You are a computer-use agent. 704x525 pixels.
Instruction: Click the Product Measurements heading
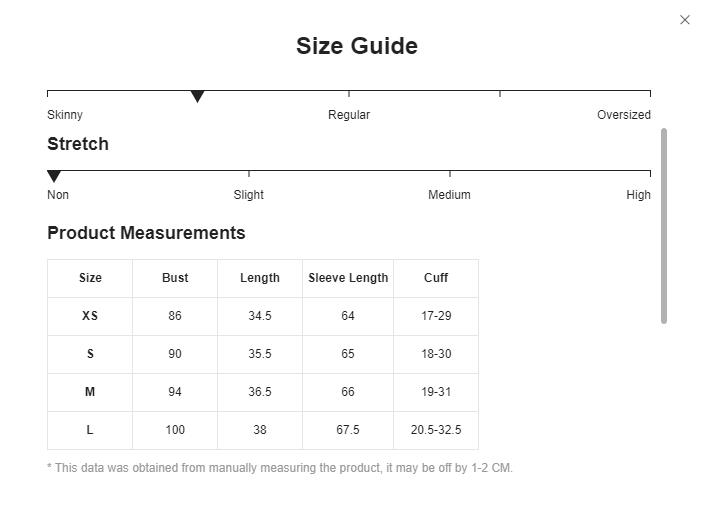point(146,233)
